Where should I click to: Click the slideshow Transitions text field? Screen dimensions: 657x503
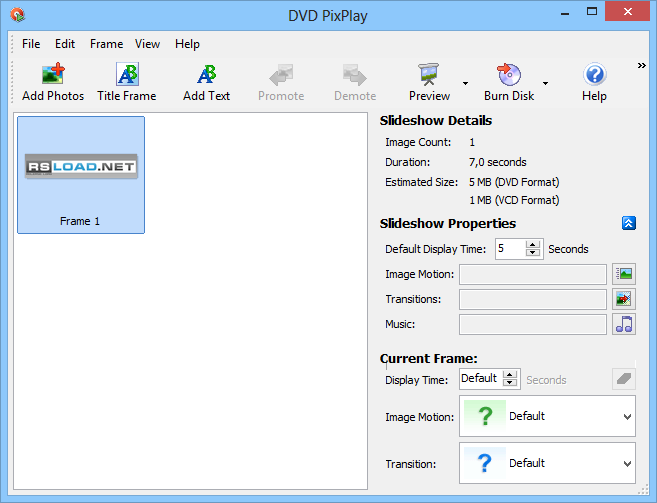(533, 299)
